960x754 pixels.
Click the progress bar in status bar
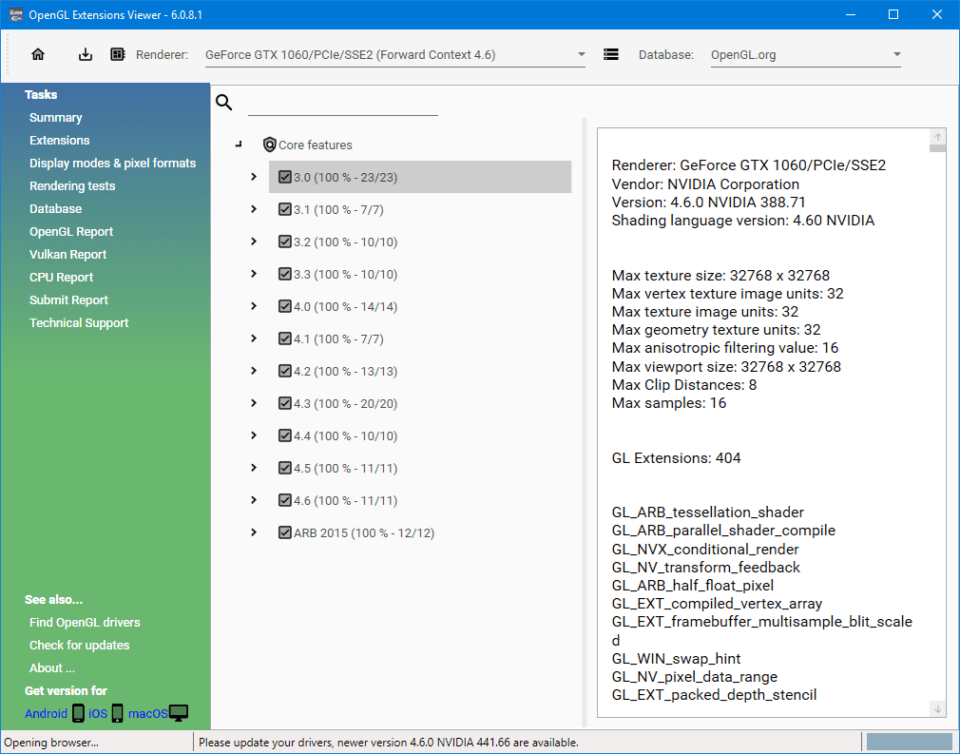click(909, 742)
